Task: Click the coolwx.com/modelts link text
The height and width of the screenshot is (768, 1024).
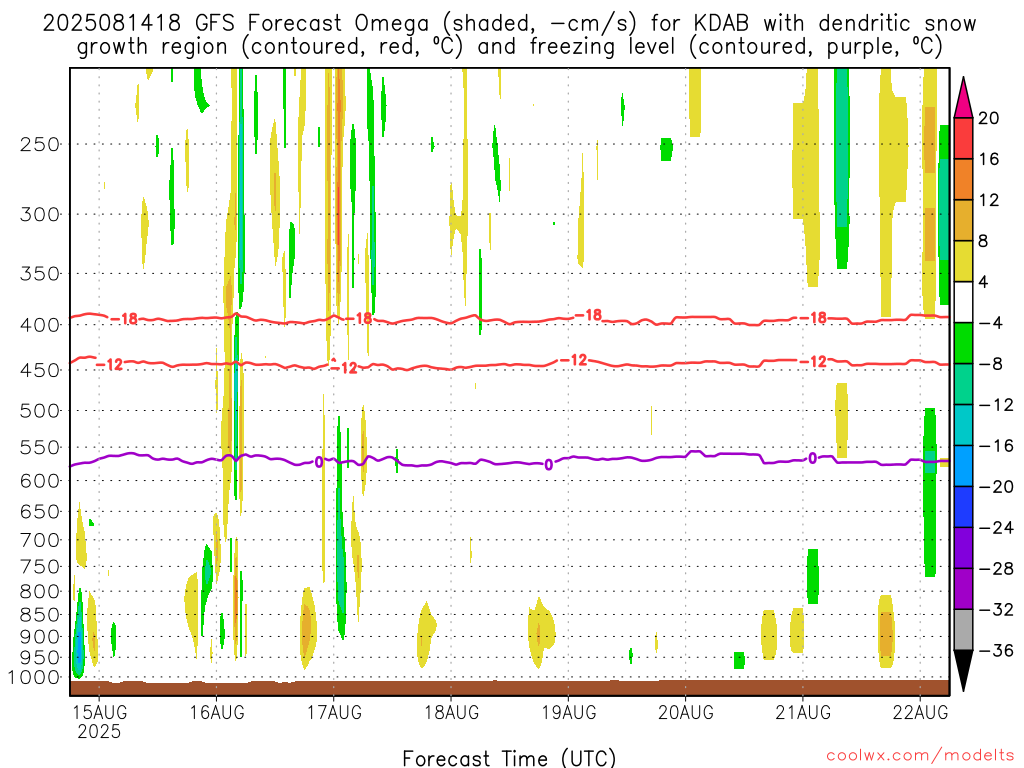Action: [x=920, y=756]
